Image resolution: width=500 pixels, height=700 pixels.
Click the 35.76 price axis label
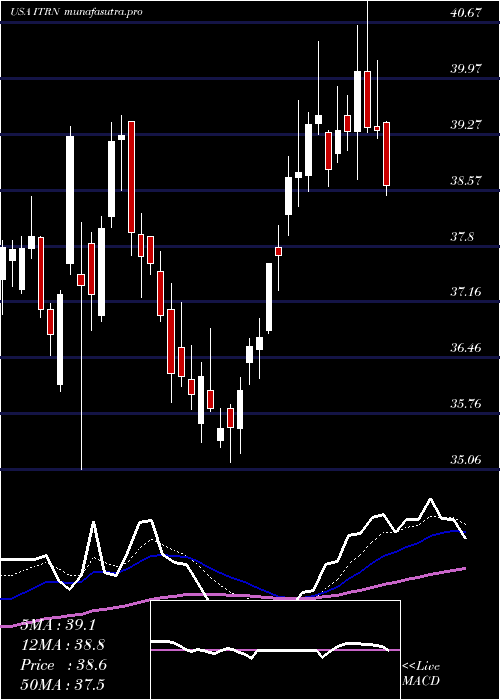click(466, 404)
